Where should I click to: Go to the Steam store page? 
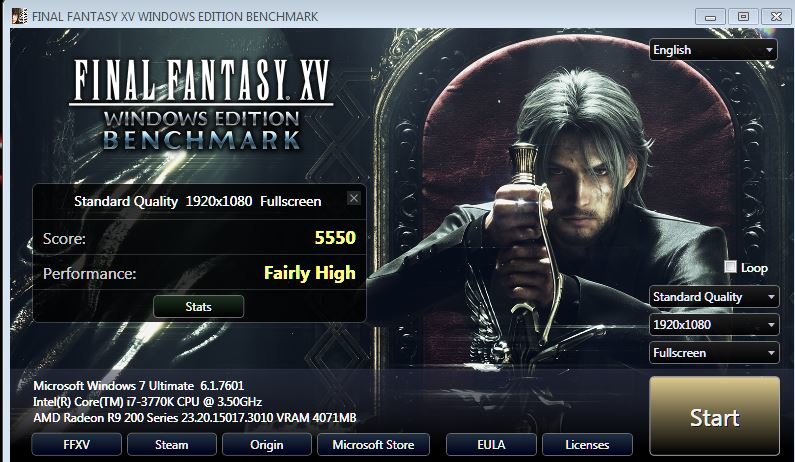pyautogui.click(x=171, y=445)
